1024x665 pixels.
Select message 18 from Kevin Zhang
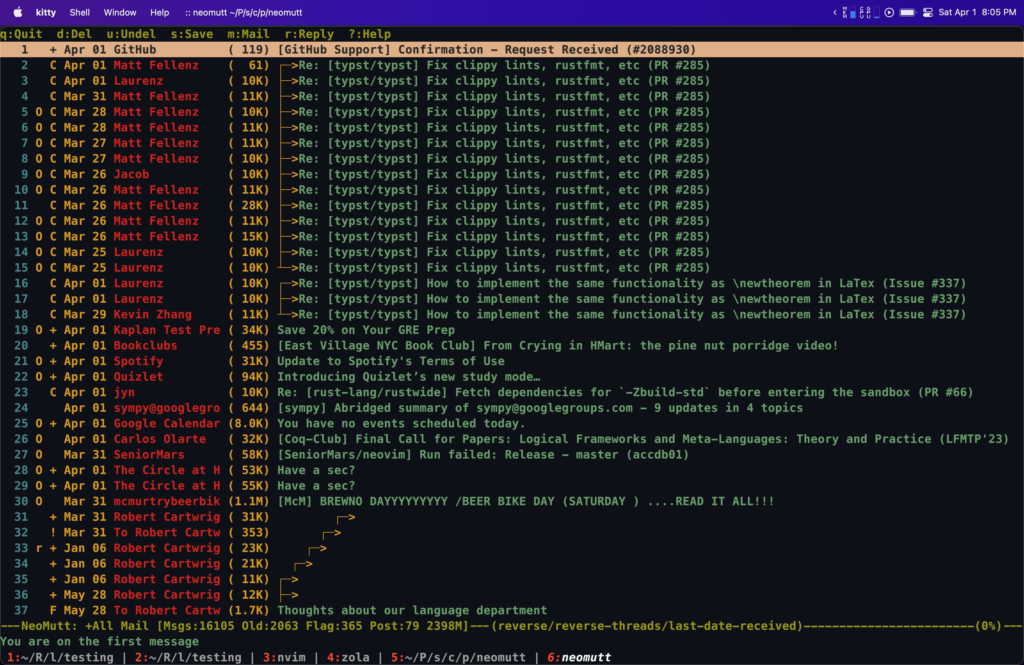[x=512, y=314]
